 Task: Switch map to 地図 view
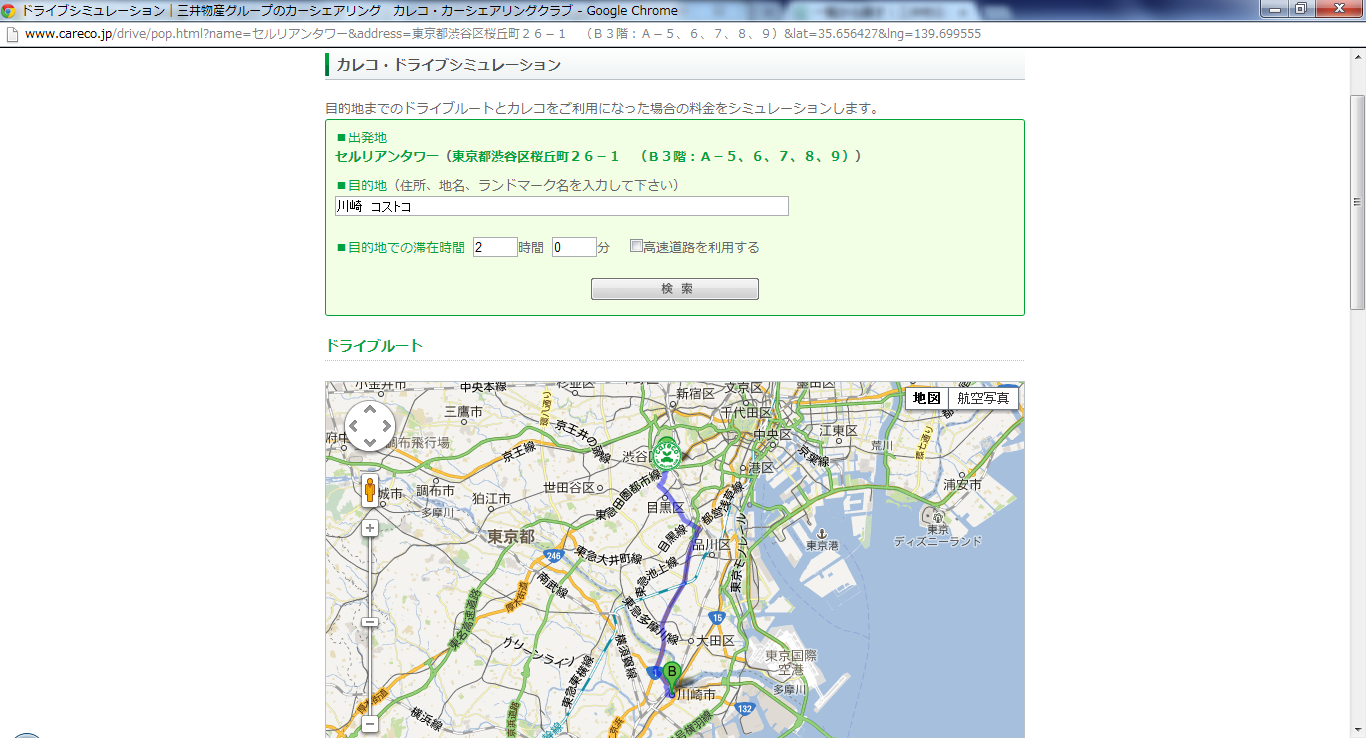point(927,398)
